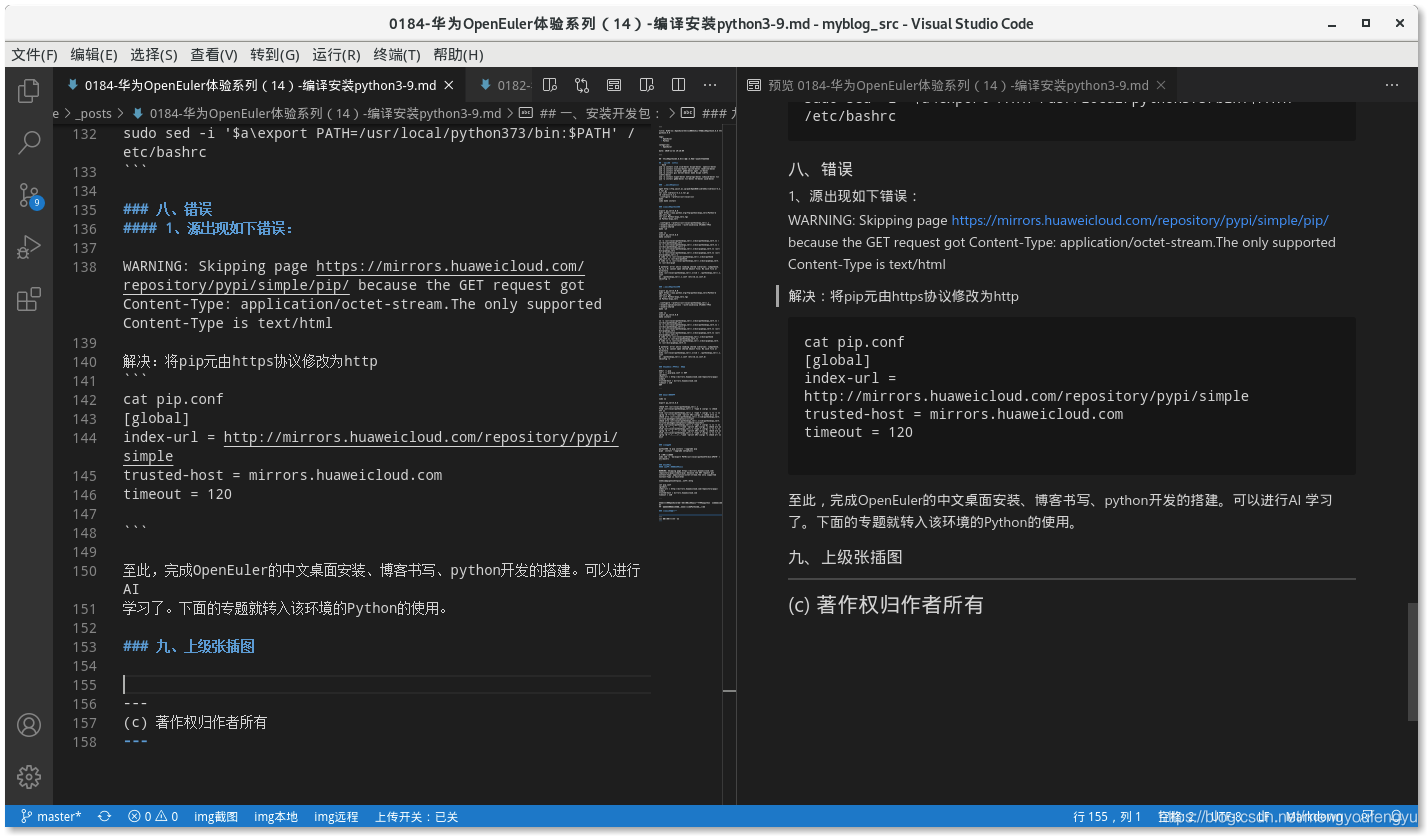Close the python3-9.md editor tab

[x=449, y=85]
